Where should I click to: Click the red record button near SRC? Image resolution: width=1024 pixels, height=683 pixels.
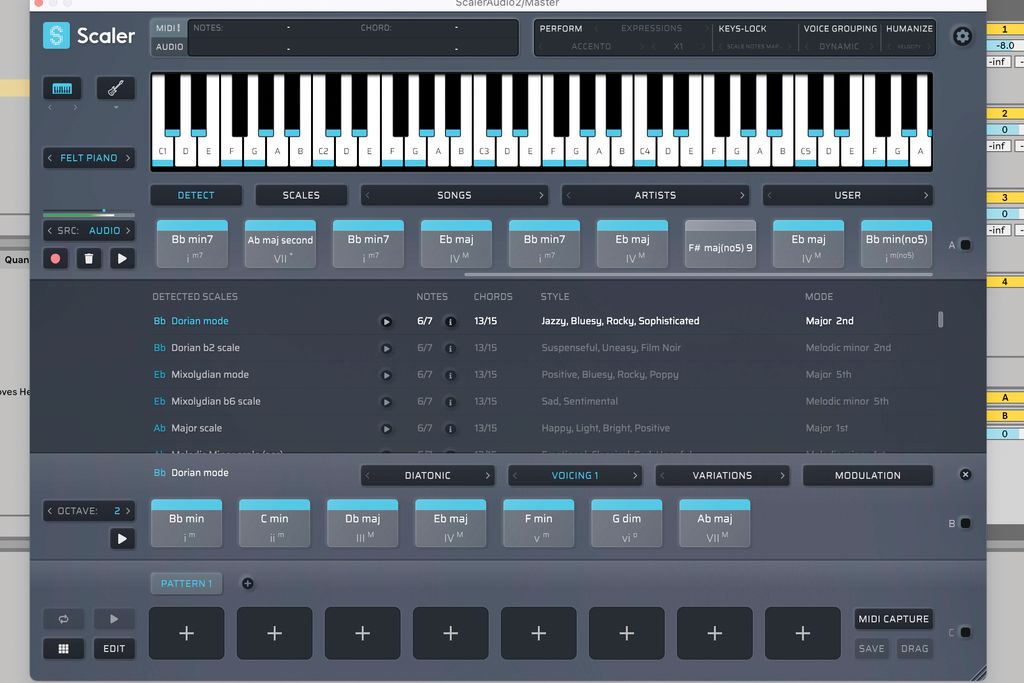pyautogui.click(x=57, y=258)
